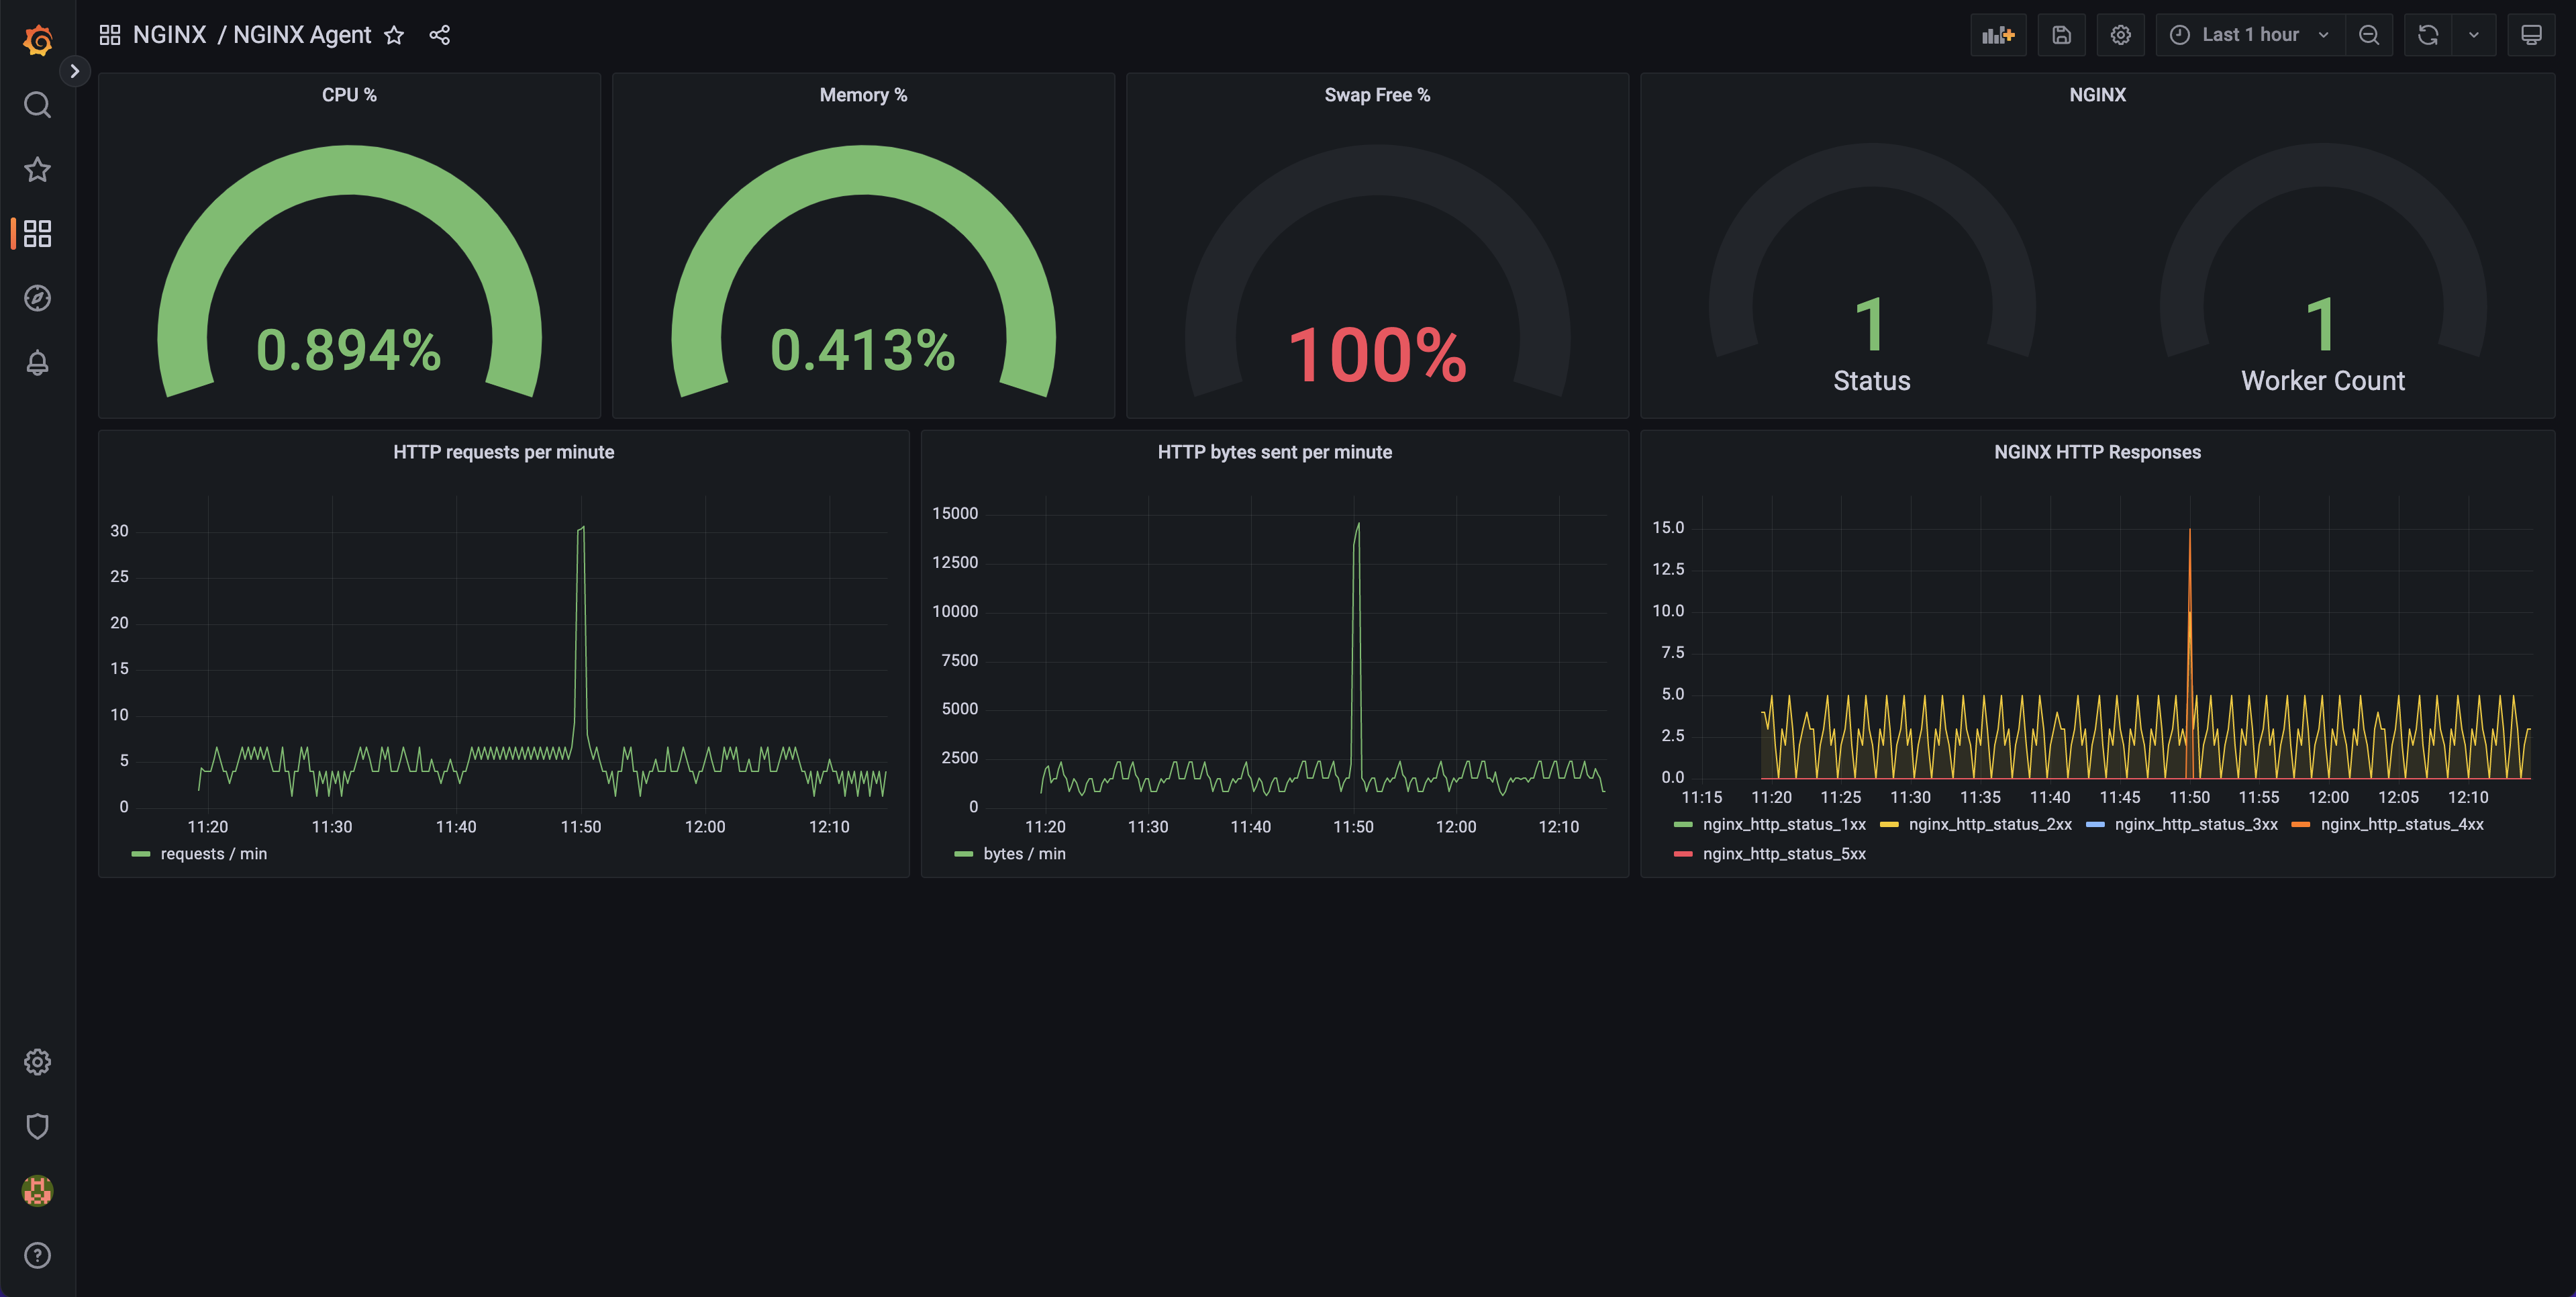Click the CPU gauge value 0.894%
2576x1297 pixels.
(x=349, y=350)
